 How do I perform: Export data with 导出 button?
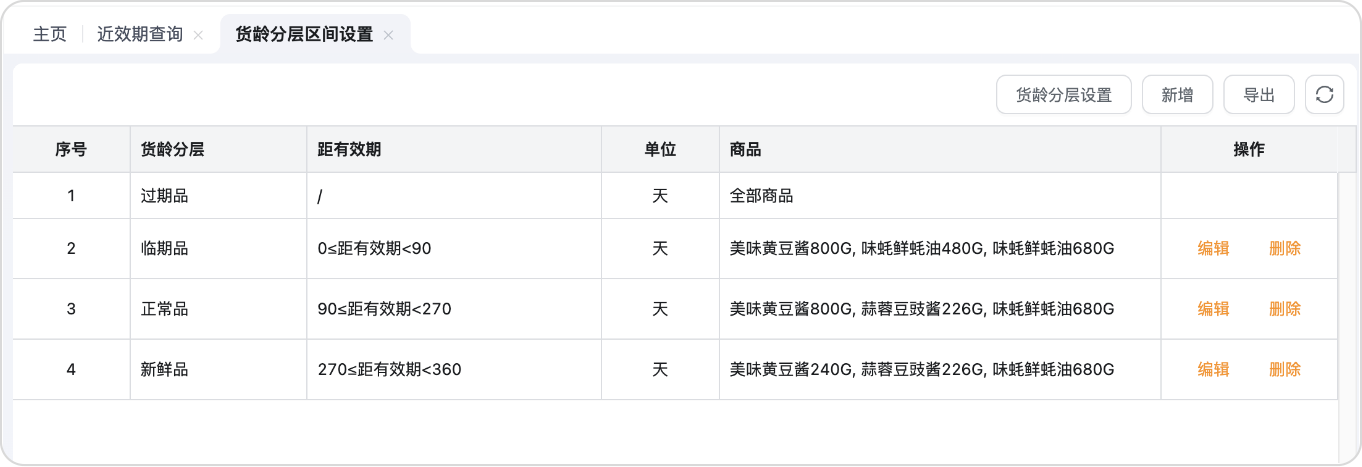(1259, 95)
